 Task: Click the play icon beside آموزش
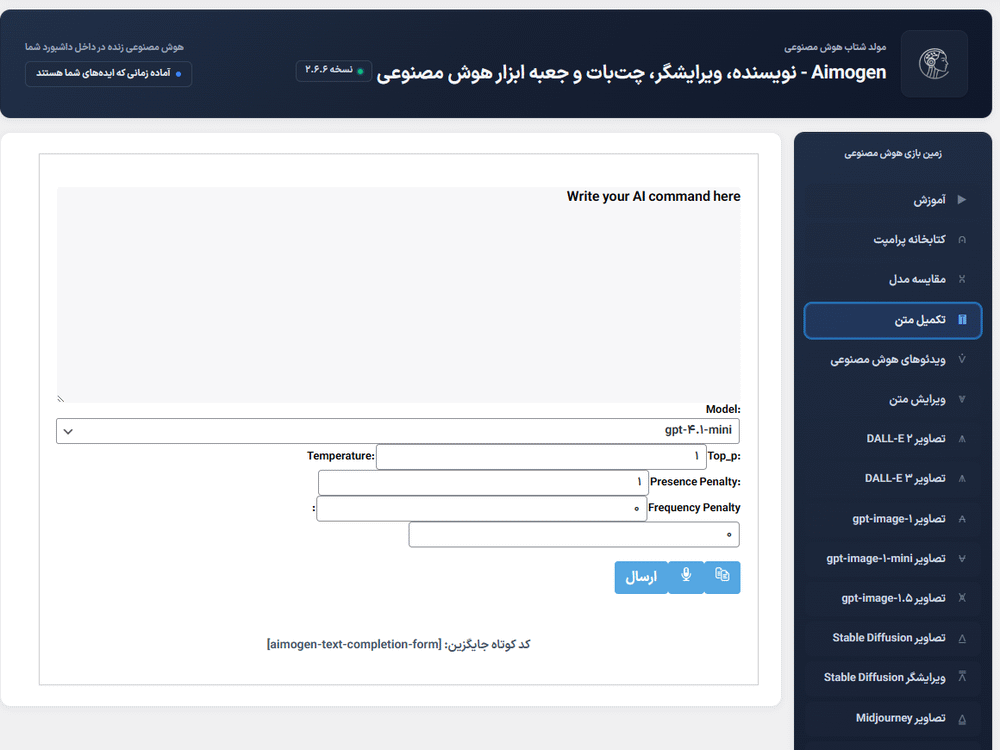click(x=963, y=200)
